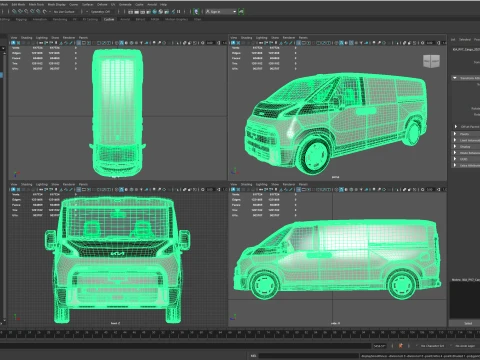Click the range slider bar below timeline
480x360 pixels.
tap(185, 346)
